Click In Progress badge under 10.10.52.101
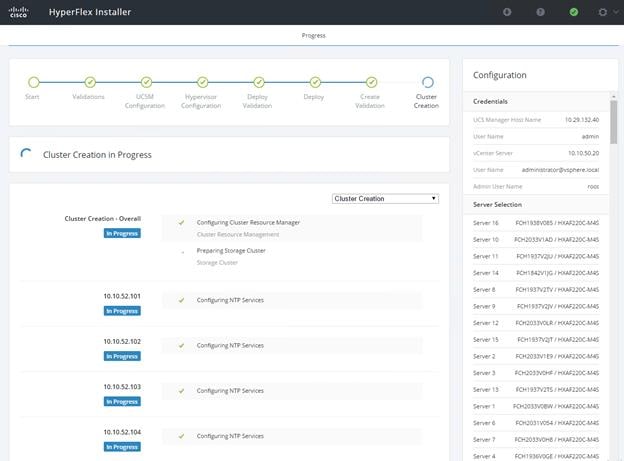624x461 pixels. [122, 311]
